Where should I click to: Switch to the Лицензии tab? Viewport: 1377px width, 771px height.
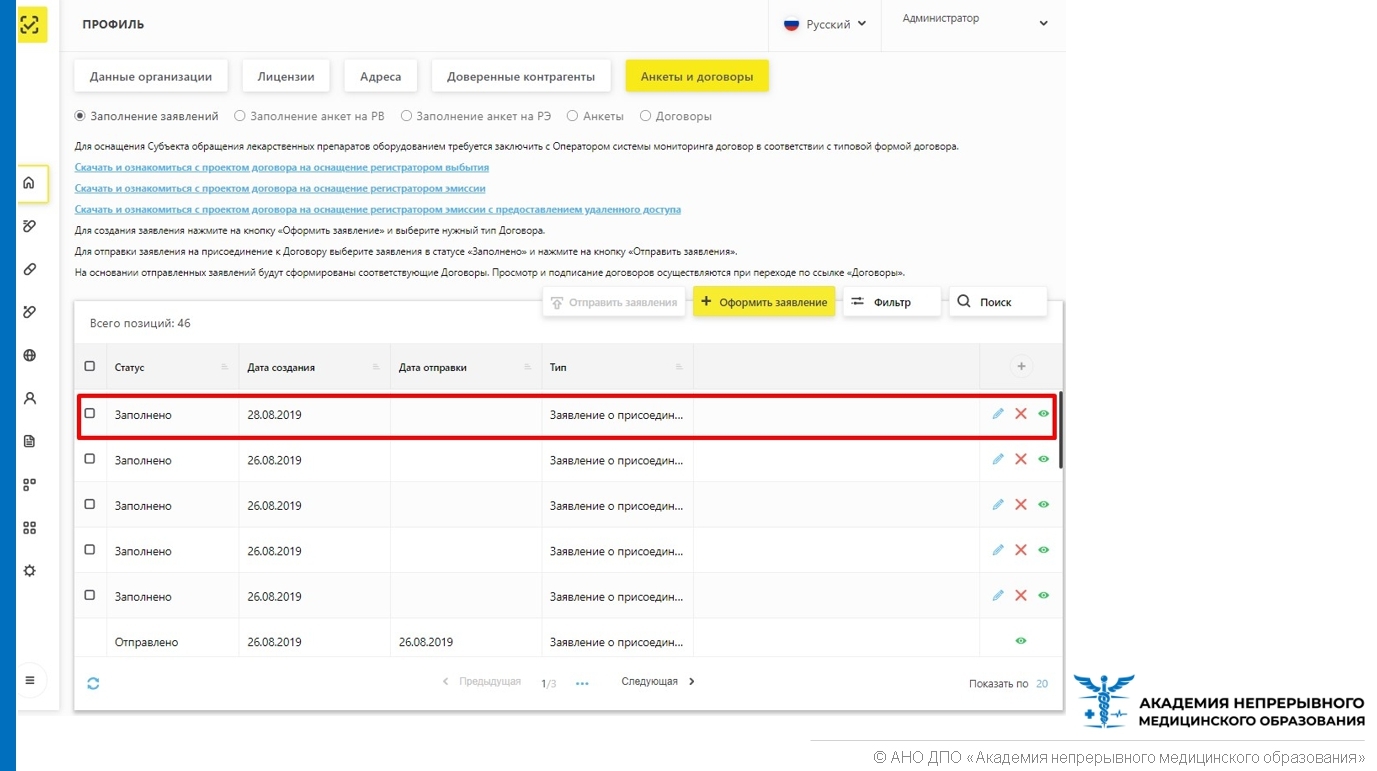coord(286,76)
